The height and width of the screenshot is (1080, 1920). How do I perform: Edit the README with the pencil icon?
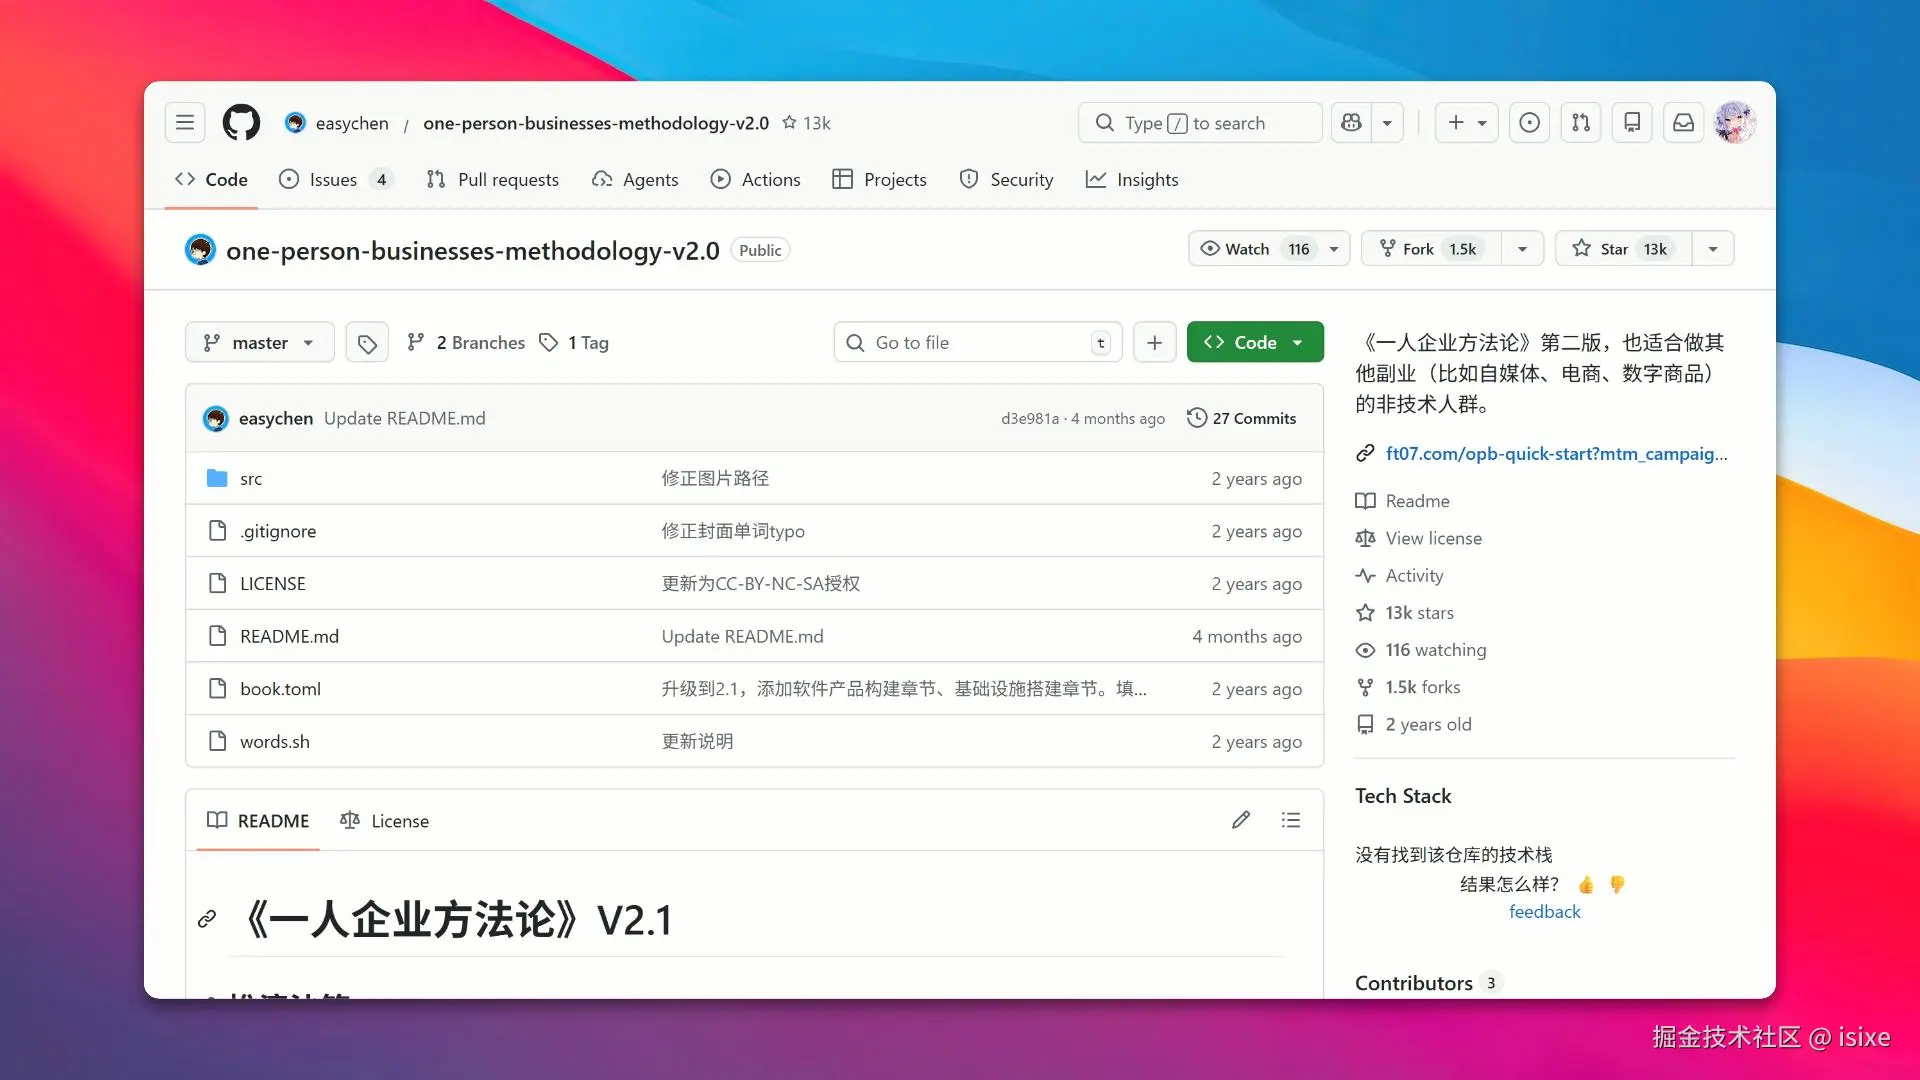[1240, 820]
